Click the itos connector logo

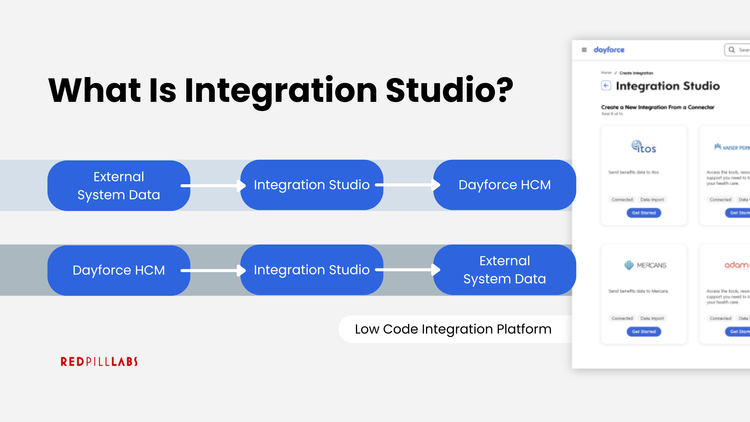pos(644,146)
